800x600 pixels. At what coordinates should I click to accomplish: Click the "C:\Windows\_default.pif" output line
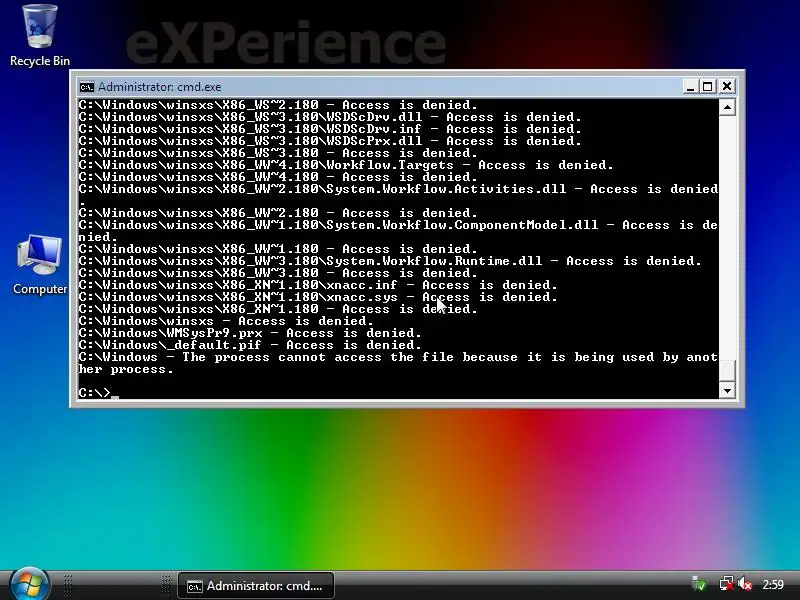pyautogui.click(x=250, y=345)
